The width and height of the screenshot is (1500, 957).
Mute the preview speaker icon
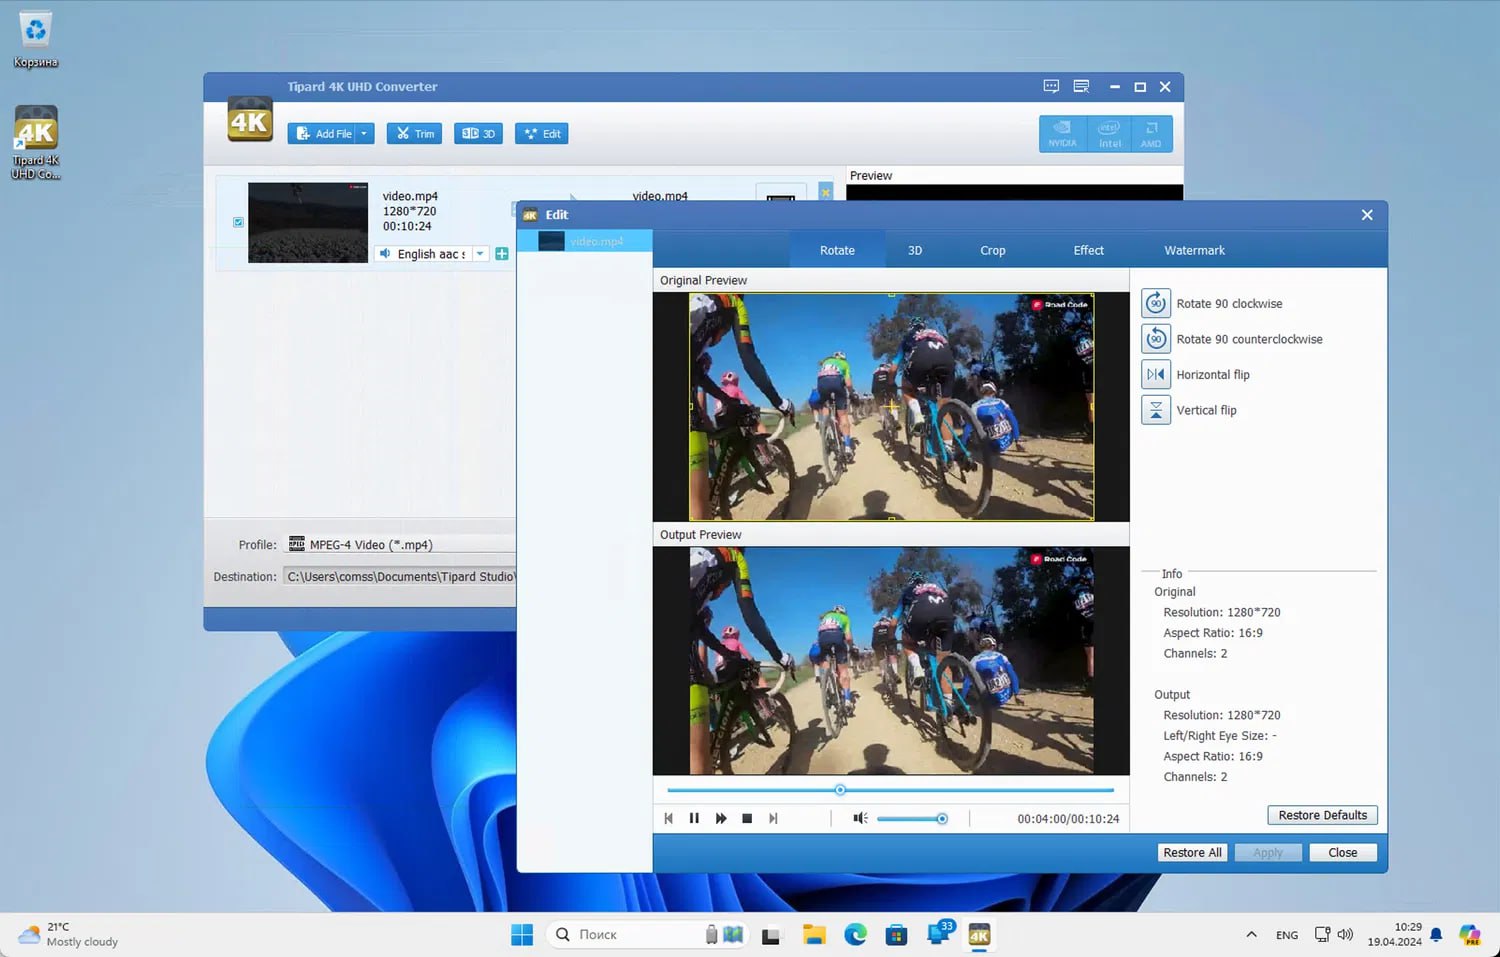859,818
